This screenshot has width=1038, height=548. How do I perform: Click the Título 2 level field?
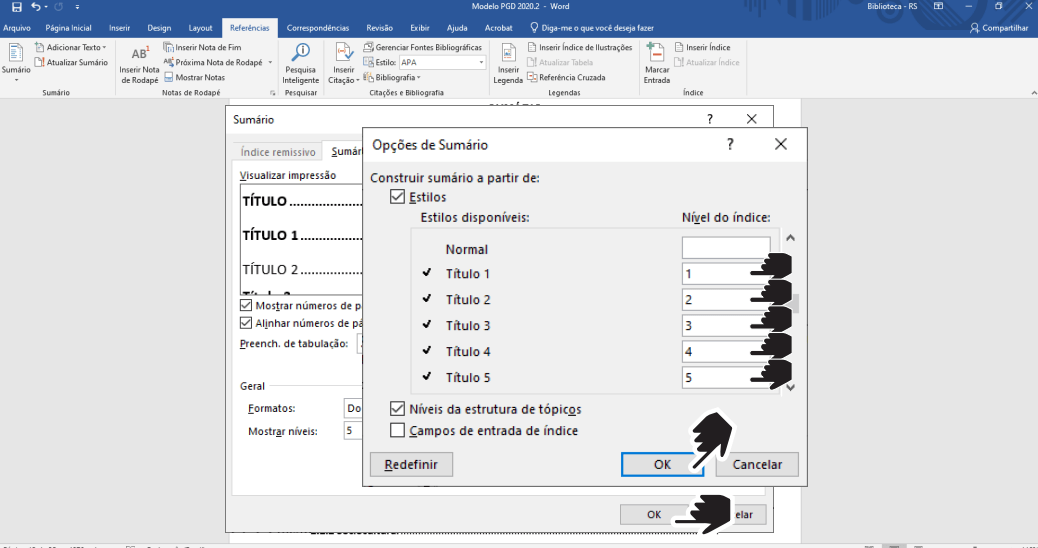coord(726,300)
